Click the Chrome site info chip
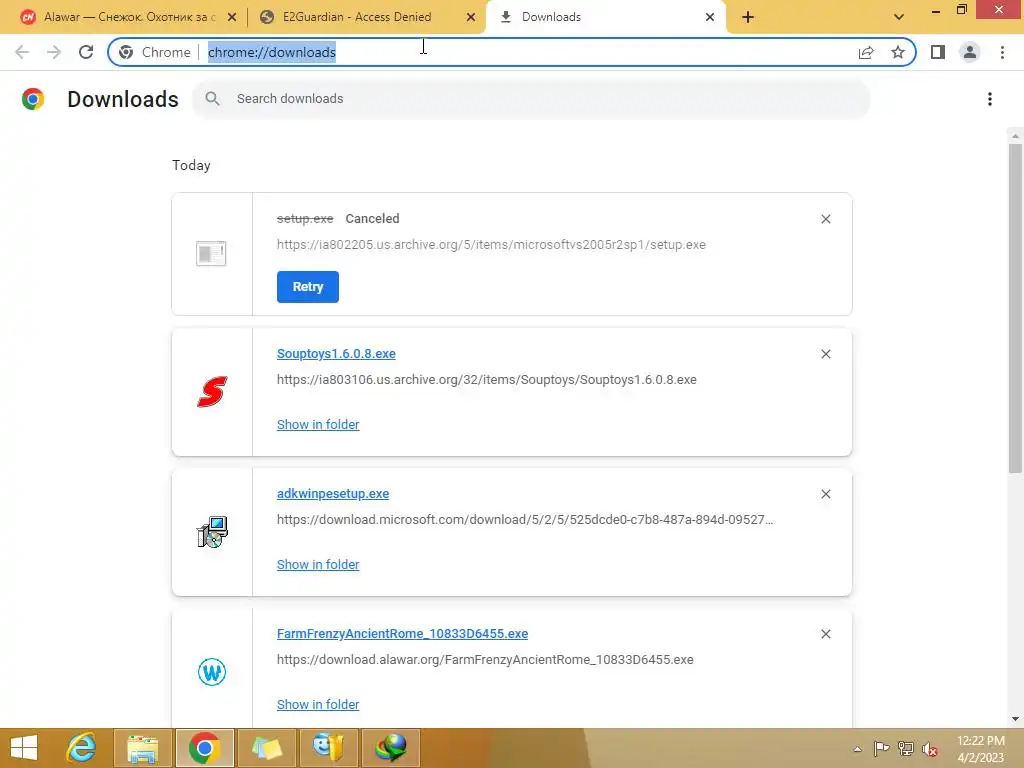The width and height of the screenshot is (1024, 768). tap(155, 52)
